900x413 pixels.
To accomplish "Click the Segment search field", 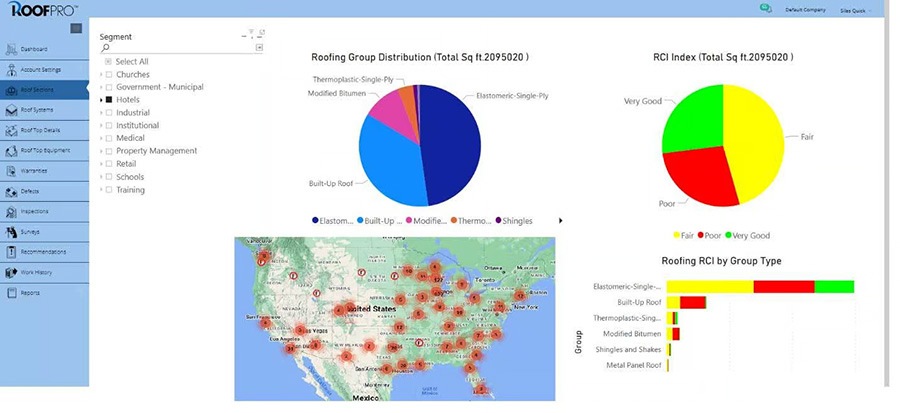I will tap(180, 47).
